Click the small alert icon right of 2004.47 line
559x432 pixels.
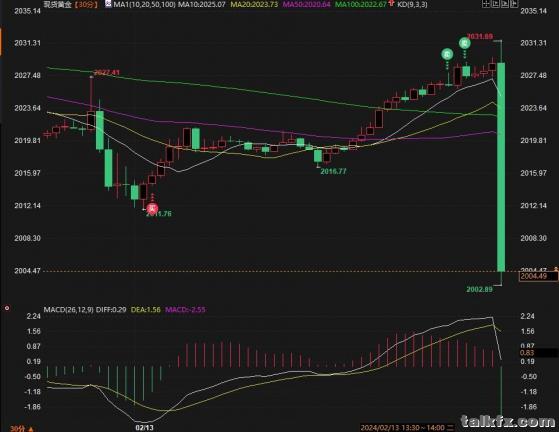tap(555, 268)
